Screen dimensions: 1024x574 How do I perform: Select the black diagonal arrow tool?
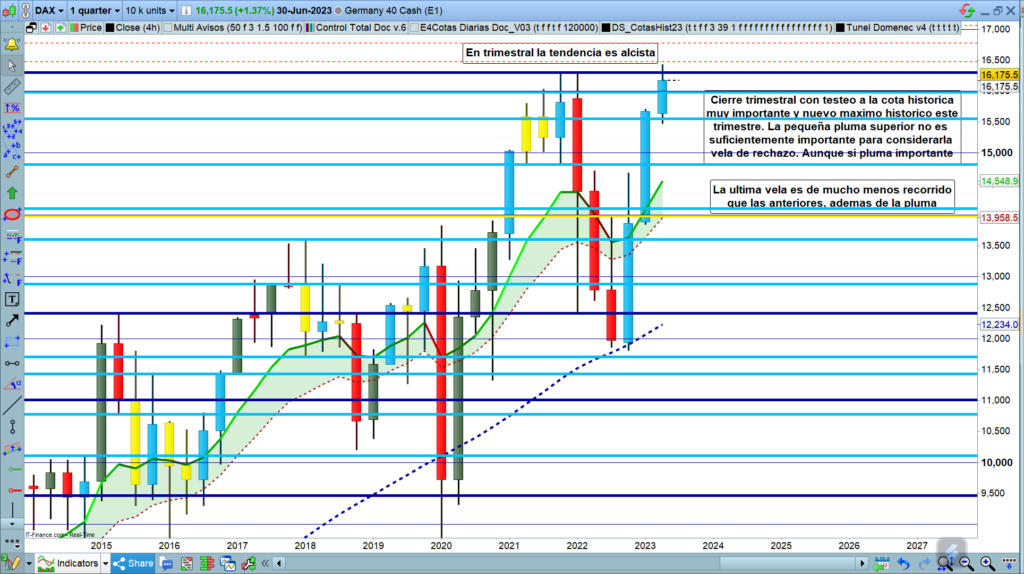12,320
